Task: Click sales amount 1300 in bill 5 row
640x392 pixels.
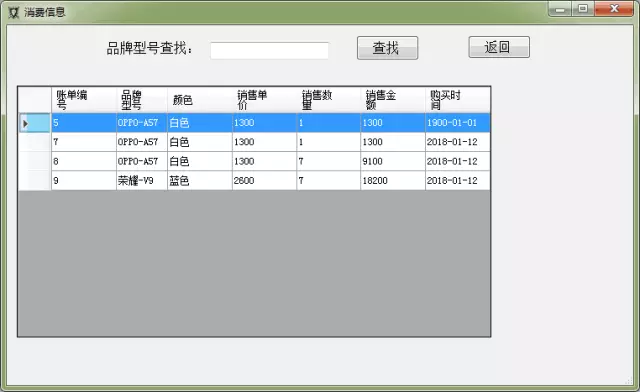Action: click(393, 123)
